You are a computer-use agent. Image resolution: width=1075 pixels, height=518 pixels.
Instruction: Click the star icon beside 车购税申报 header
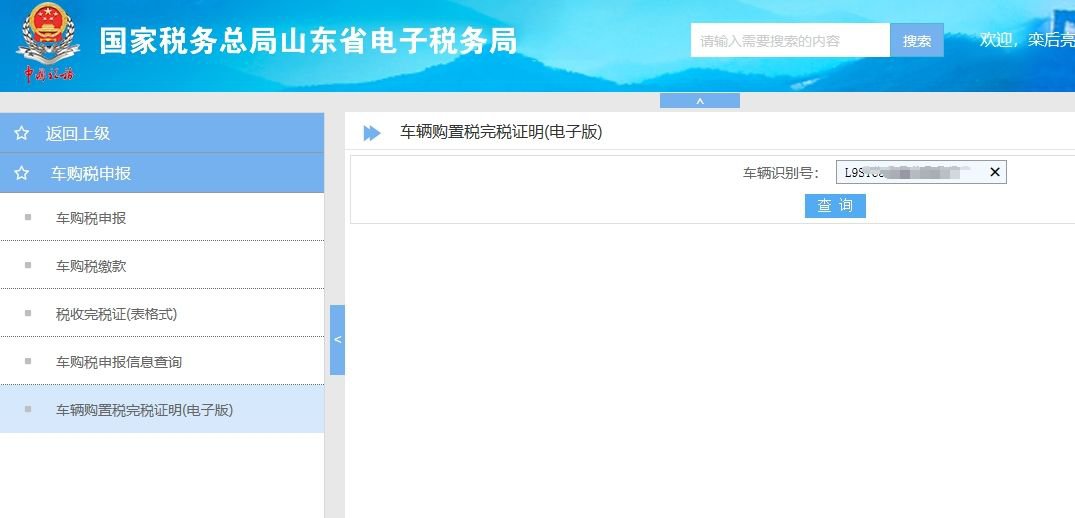point(21,173)
